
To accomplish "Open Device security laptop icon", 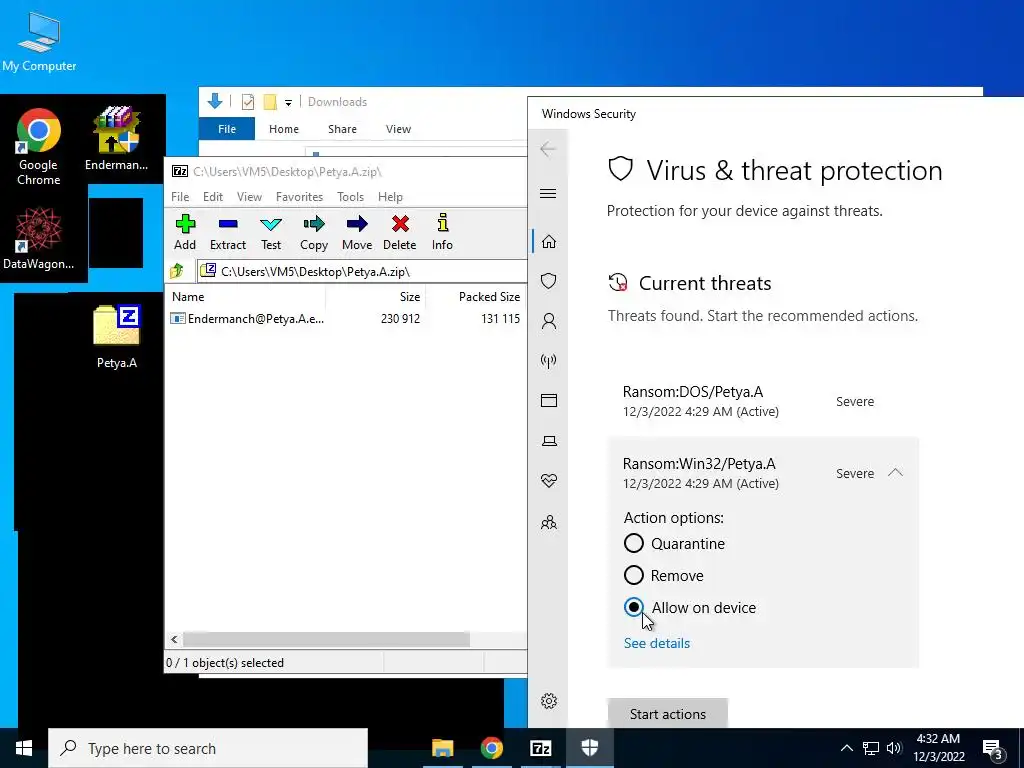I will pos(549,441).
